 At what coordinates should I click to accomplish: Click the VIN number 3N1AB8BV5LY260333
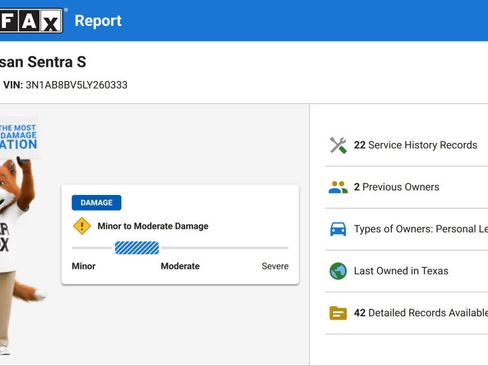point(76,85)
